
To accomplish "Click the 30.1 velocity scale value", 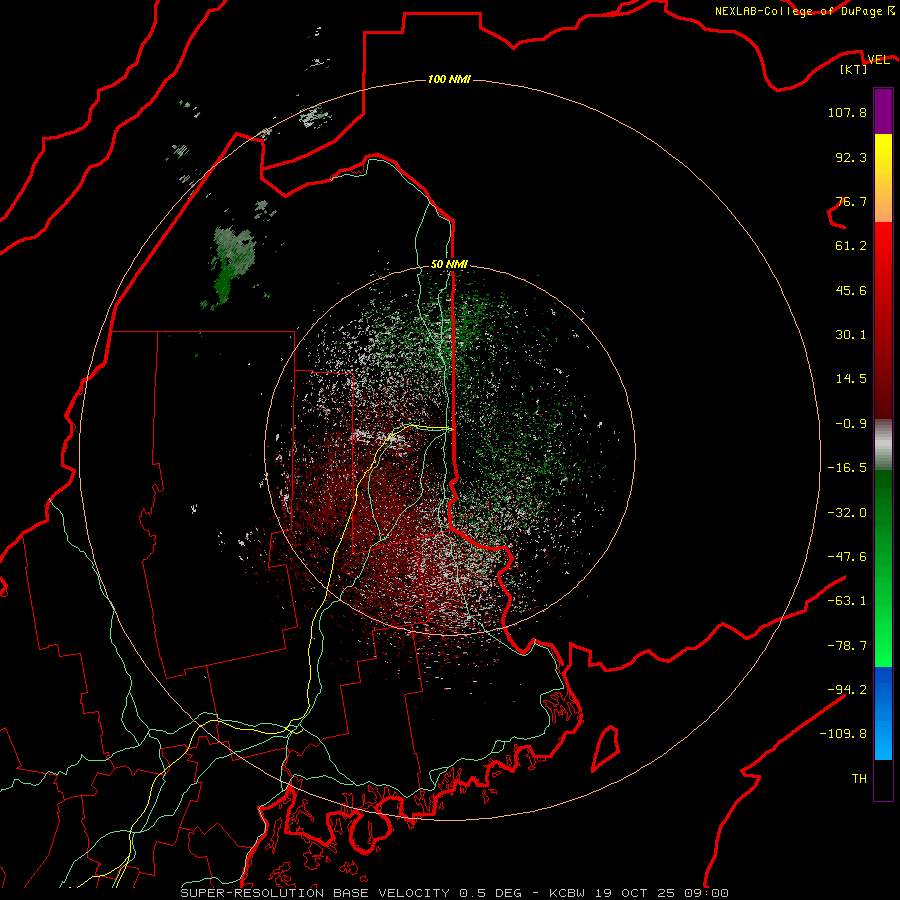I will click(851, 335).
